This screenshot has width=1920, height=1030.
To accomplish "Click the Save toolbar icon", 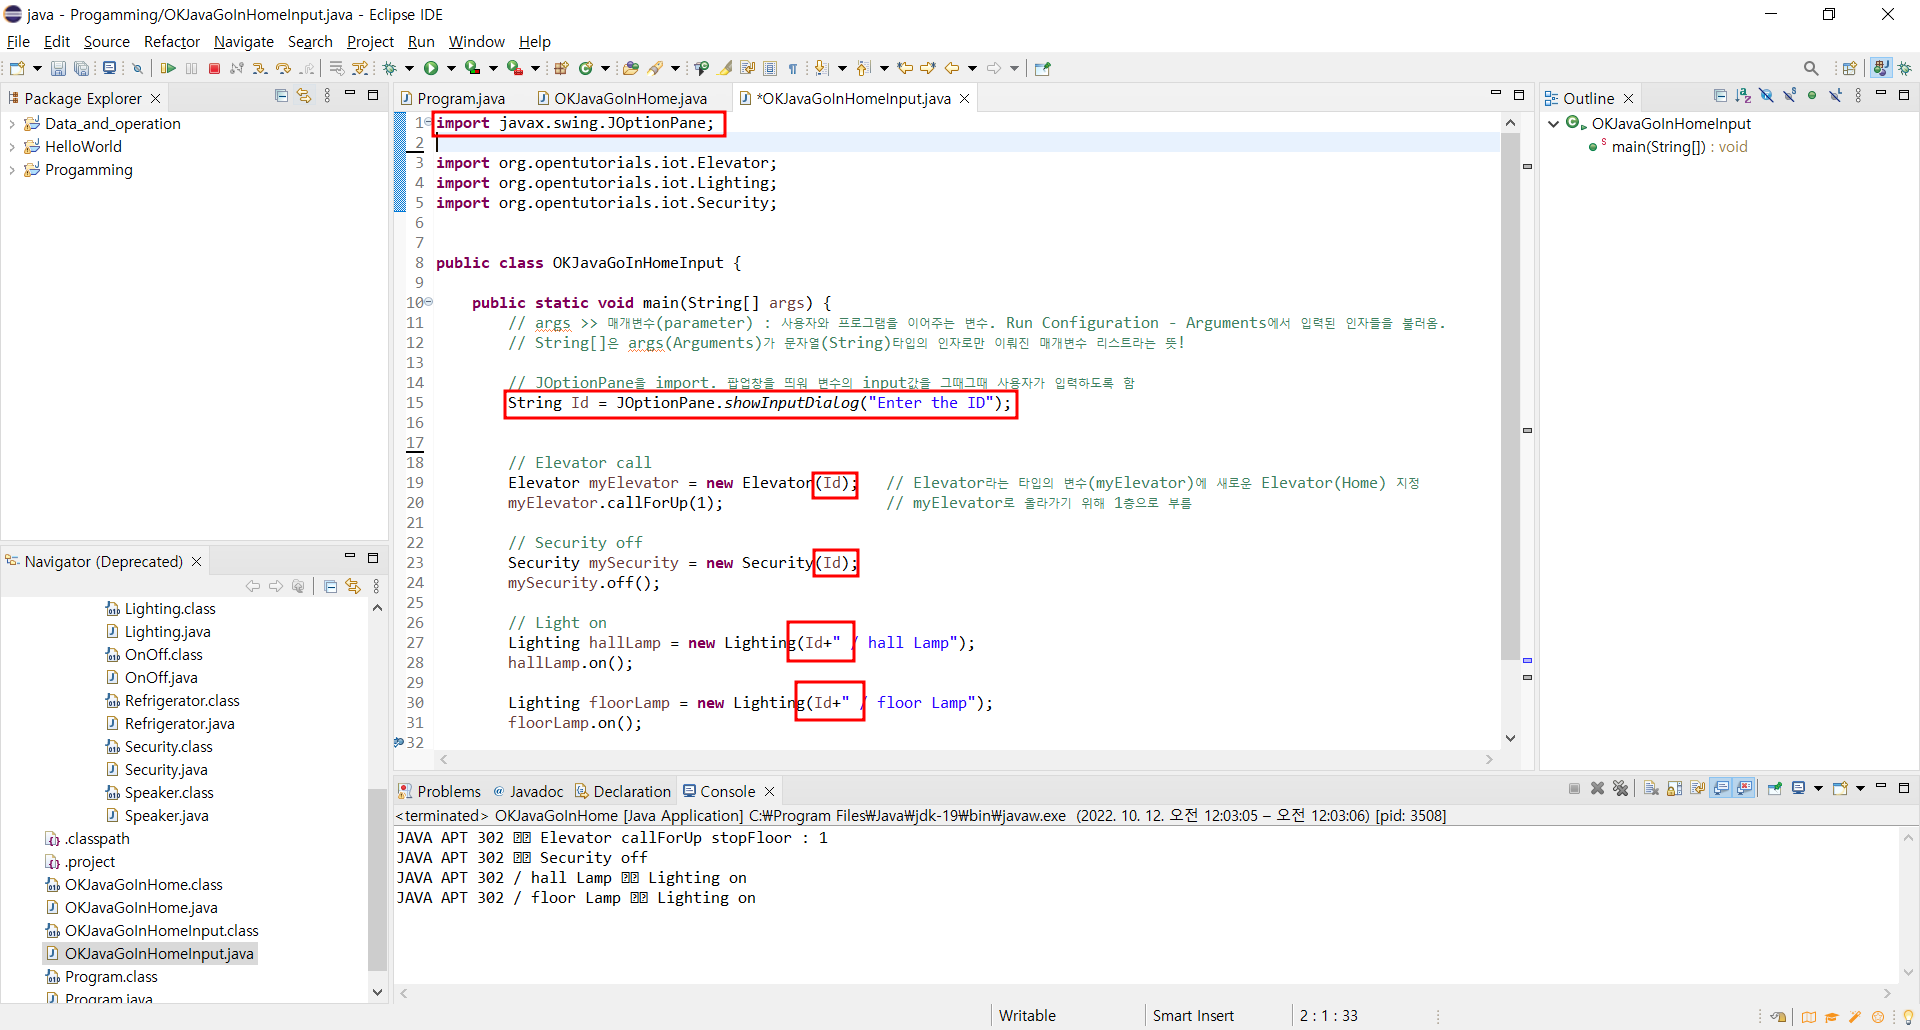I will tap(58, 68).
